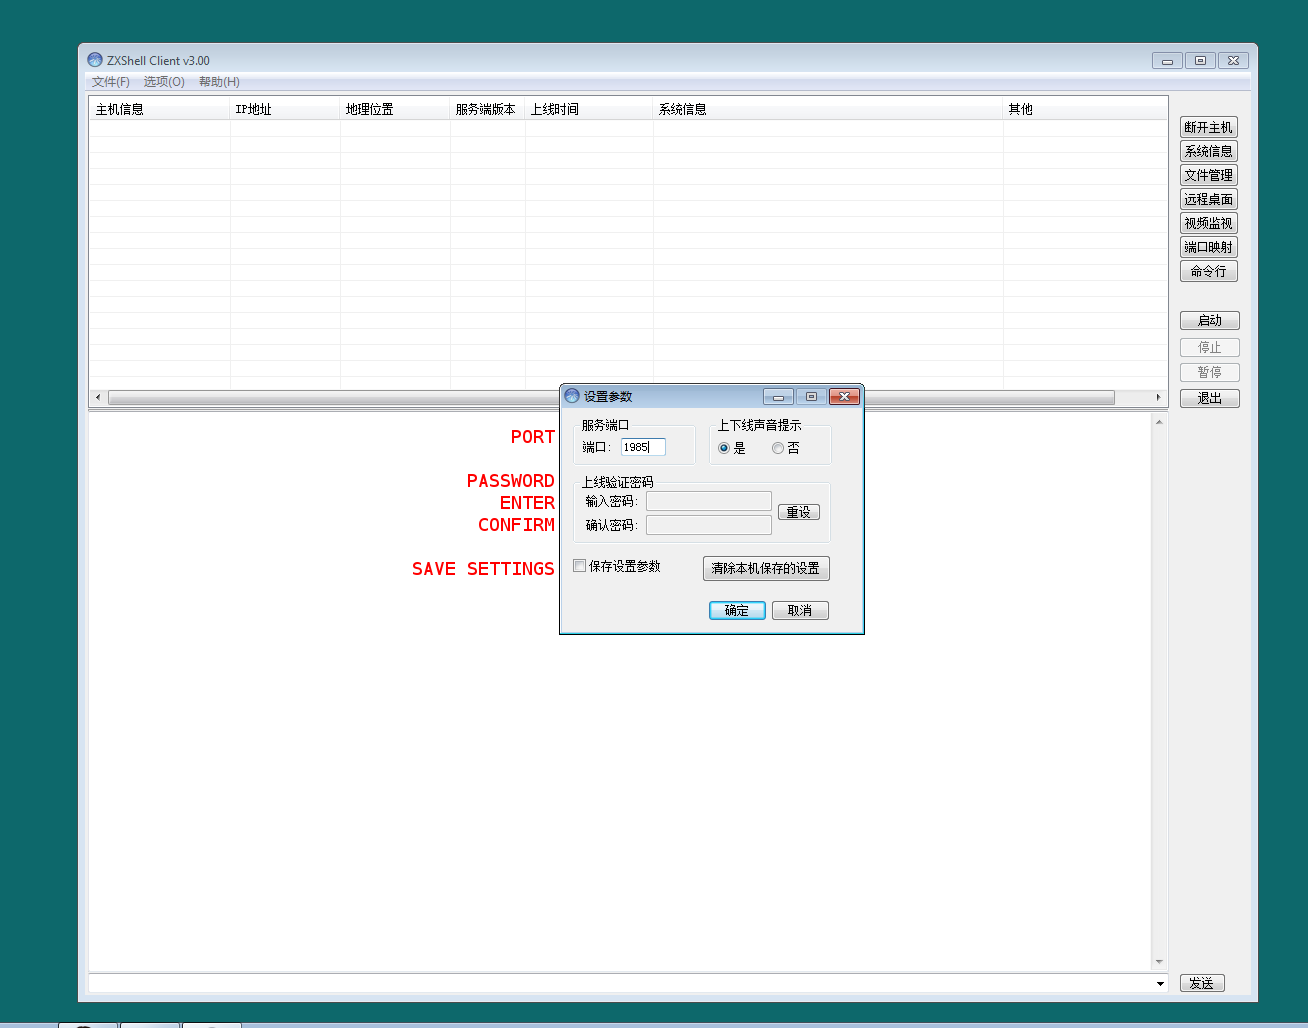Image resolution: width=1308 pixels, height=1028 pixels.
Task: Click the 清除本机保存的设置 button
Action: tap(766, 568)
